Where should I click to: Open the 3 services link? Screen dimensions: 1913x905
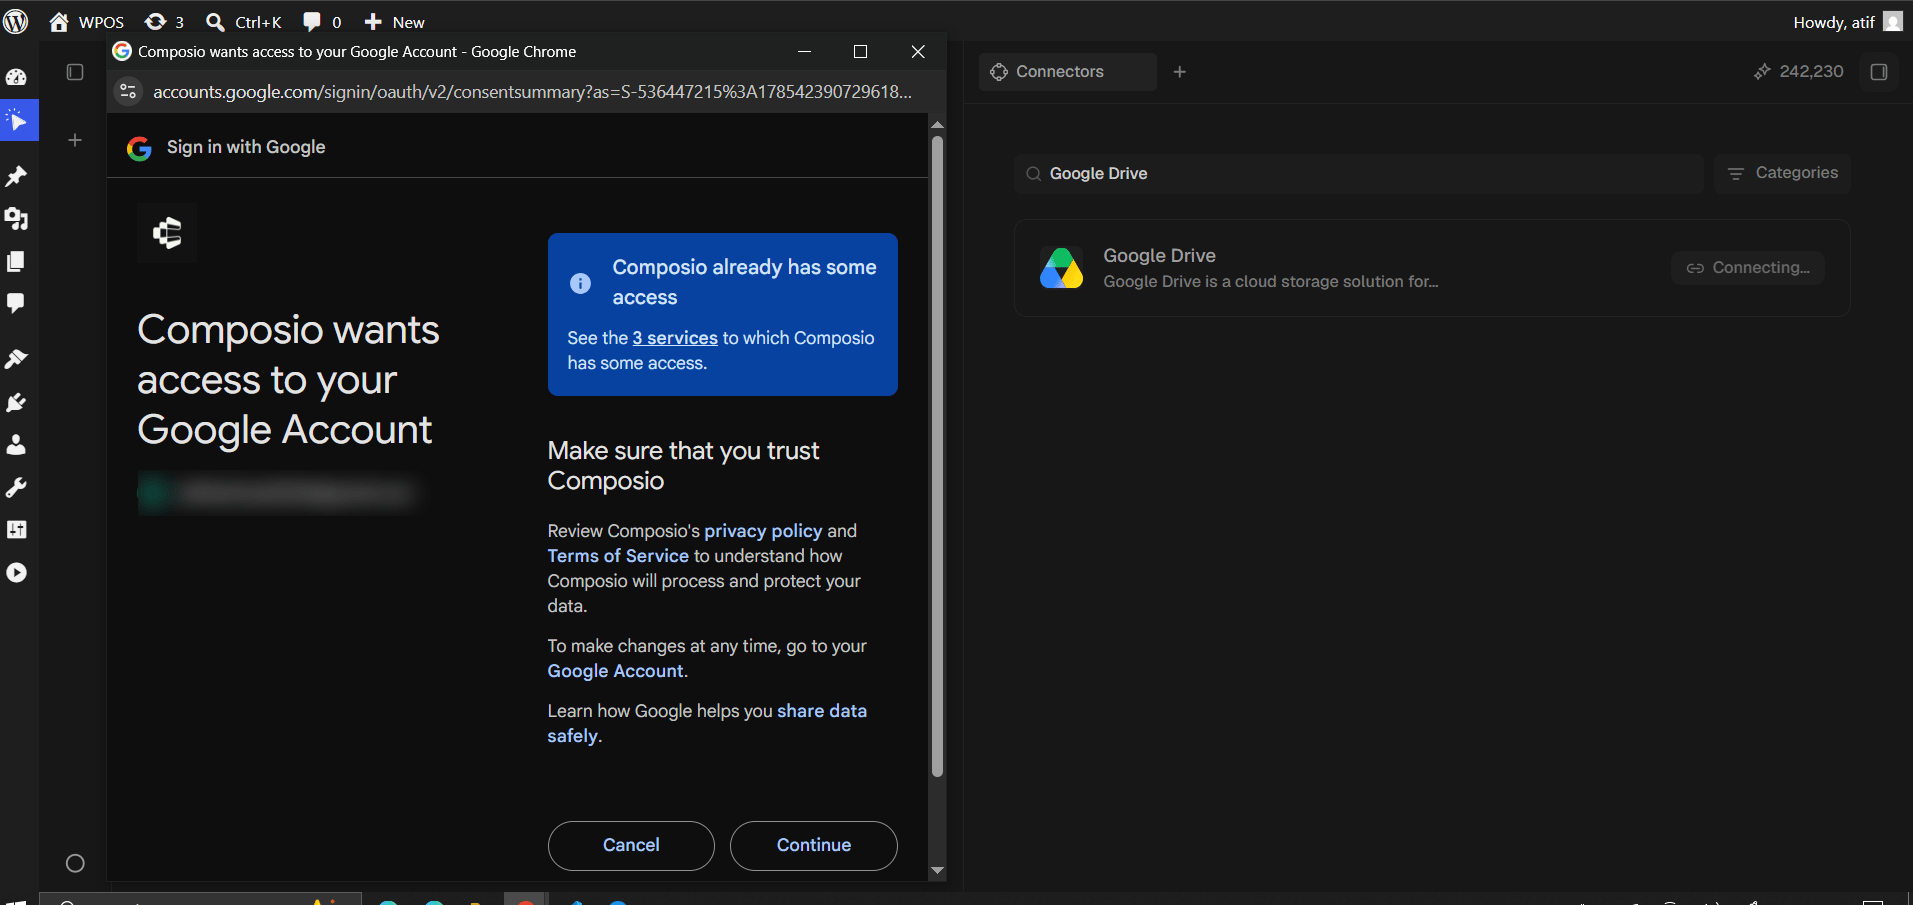click(675, 338)
